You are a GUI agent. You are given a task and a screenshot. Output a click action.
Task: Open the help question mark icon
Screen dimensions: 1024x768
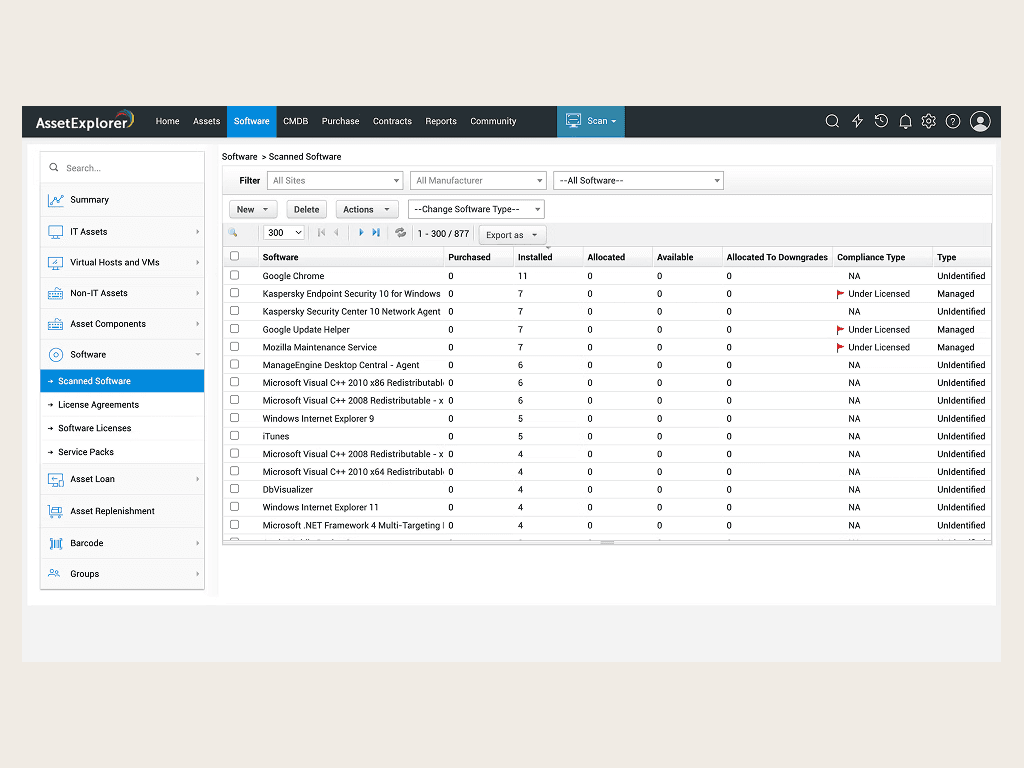(953, 121)
